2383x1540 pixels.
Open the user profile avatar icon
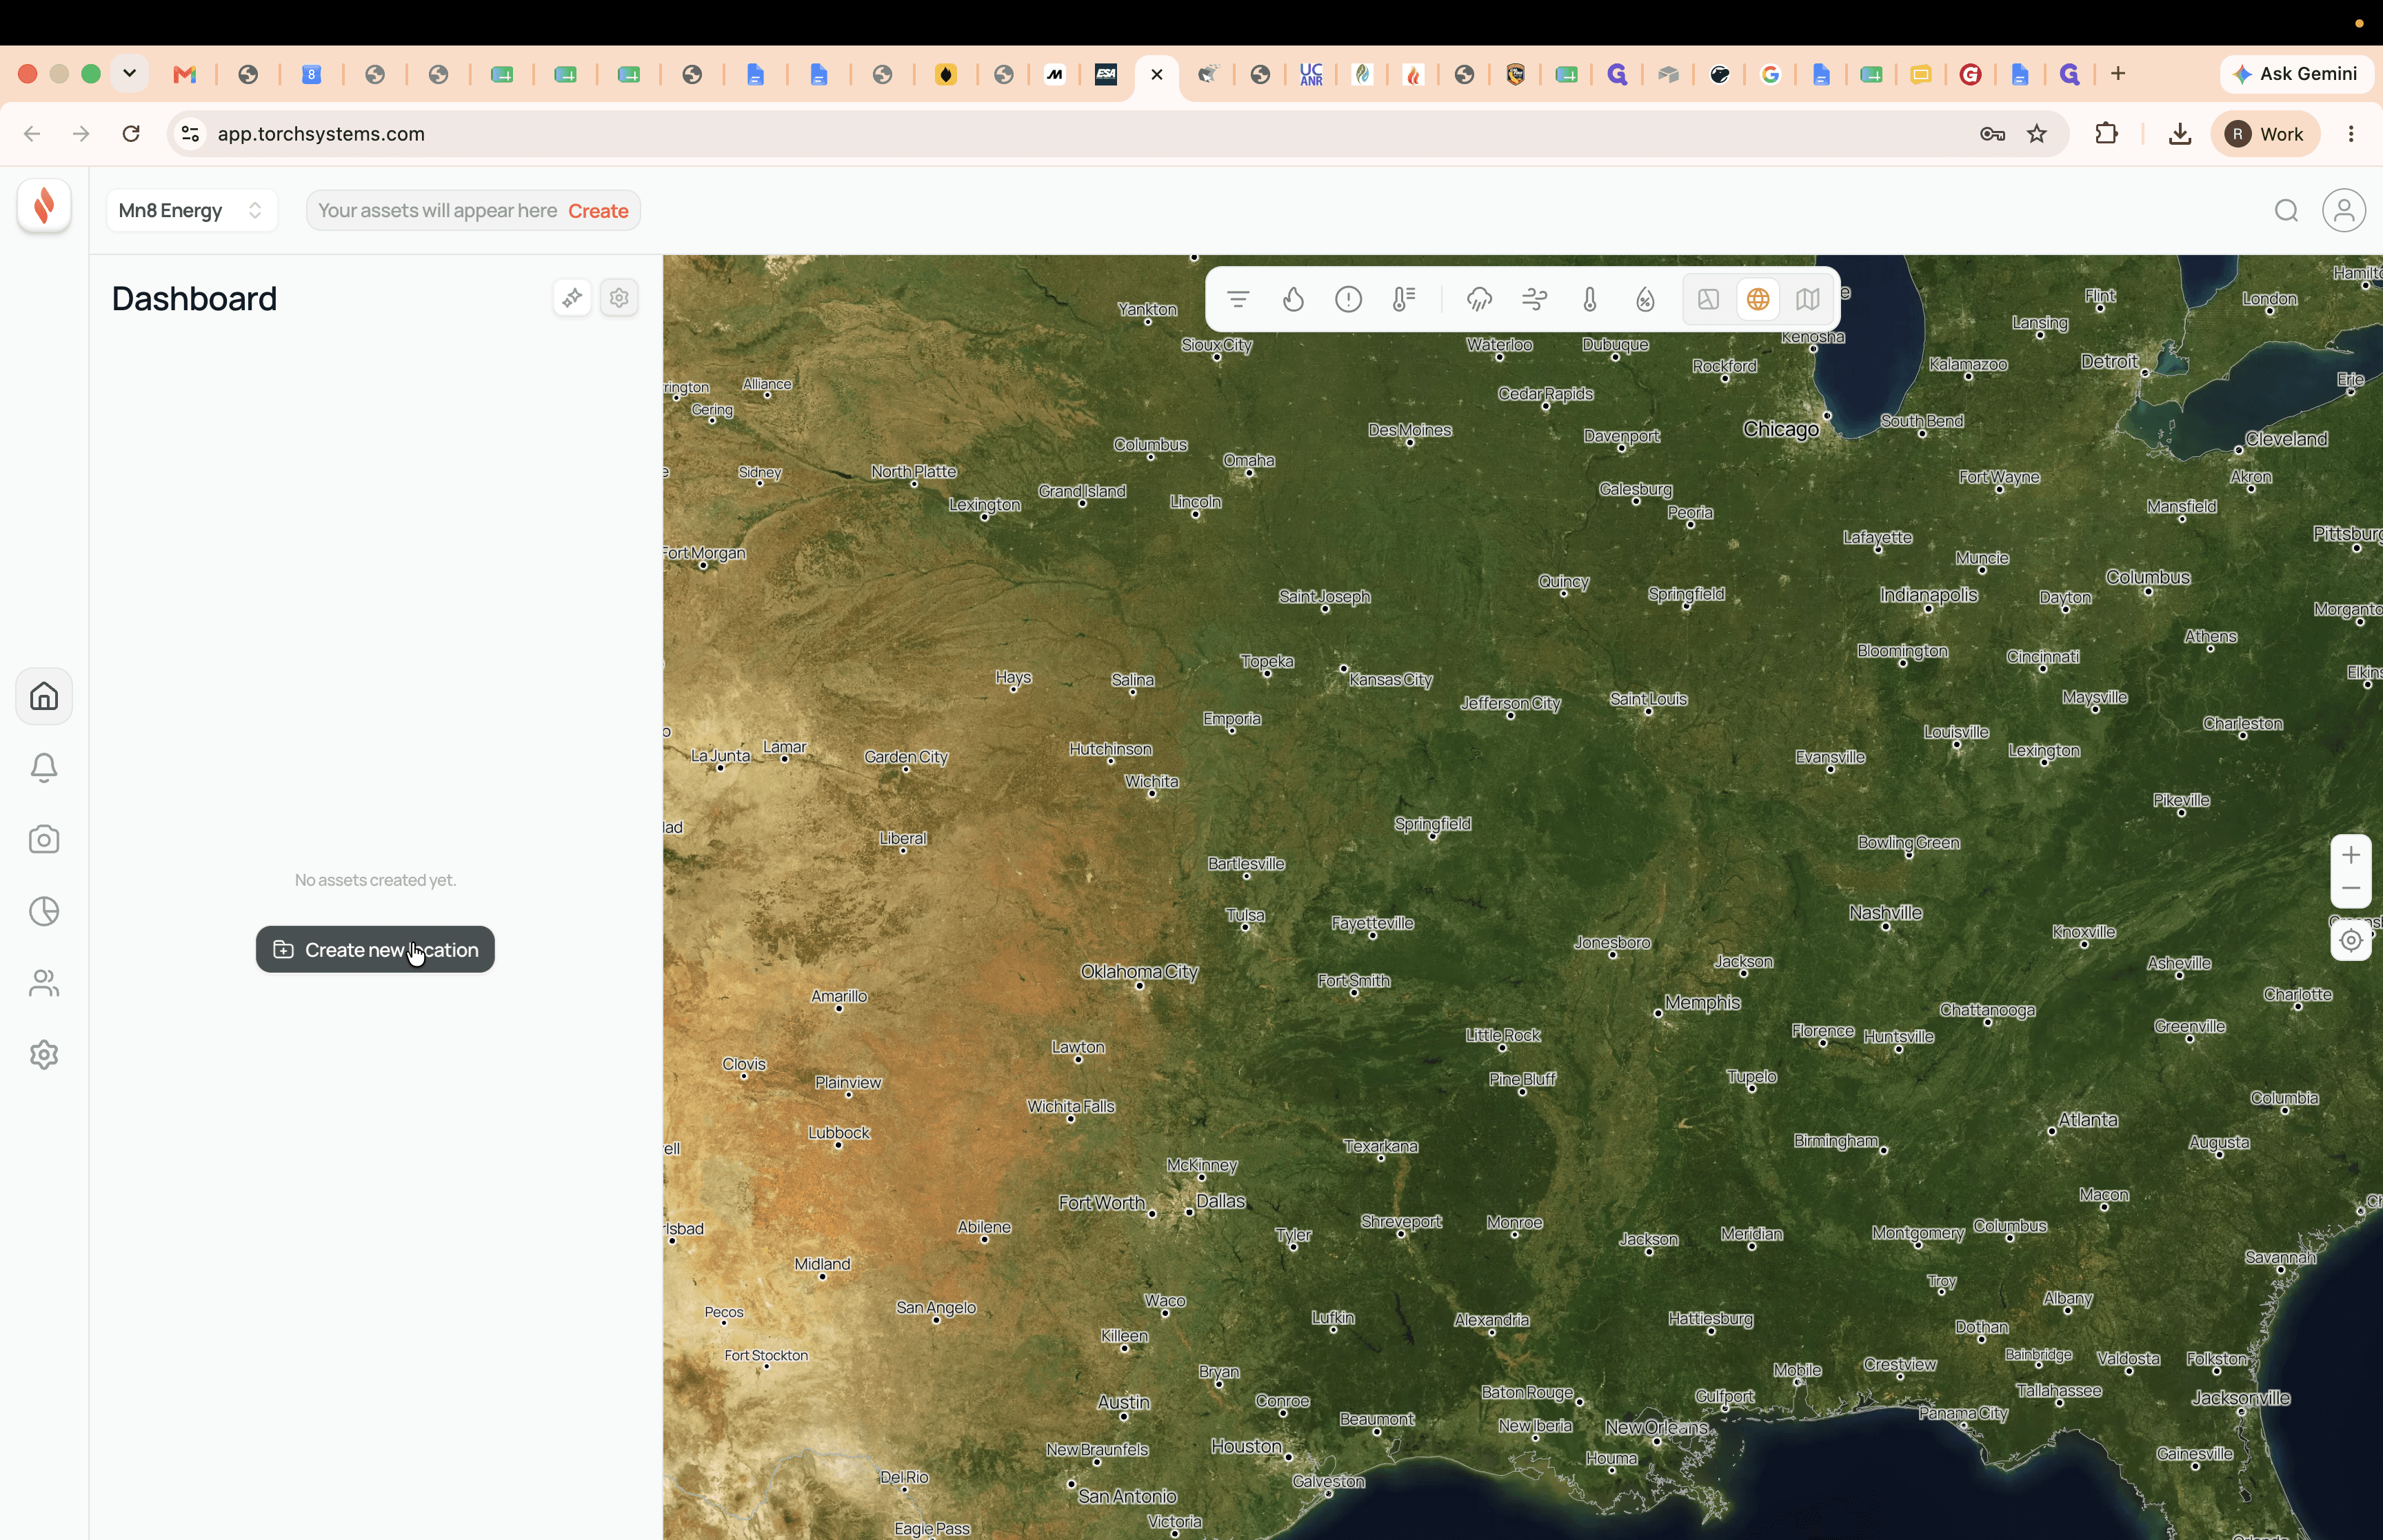coord(2345,211)
